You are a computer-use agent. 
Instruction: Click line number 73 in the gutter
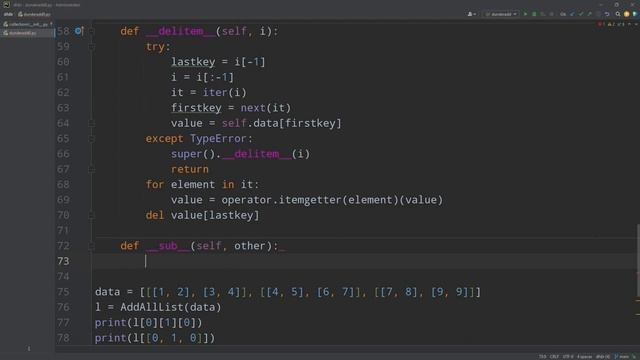point(63,261)
